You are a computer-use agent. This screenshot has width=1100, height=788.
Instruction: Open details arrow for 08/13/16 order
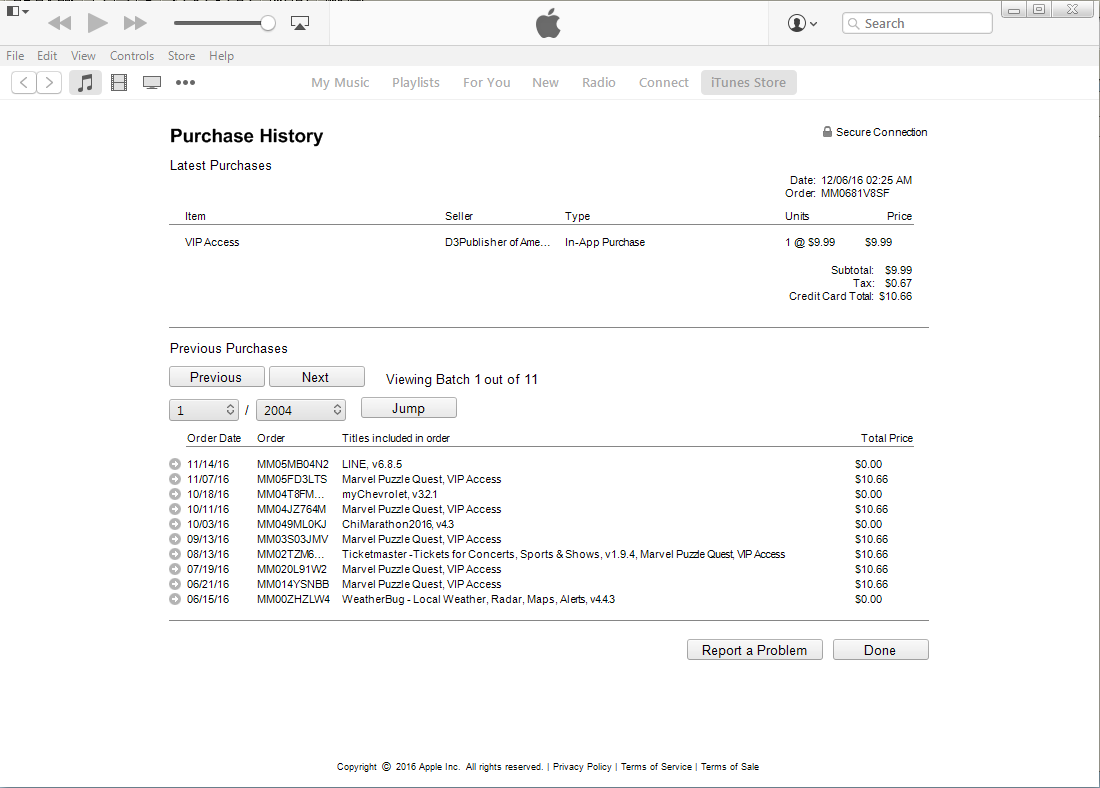[175, 554]
